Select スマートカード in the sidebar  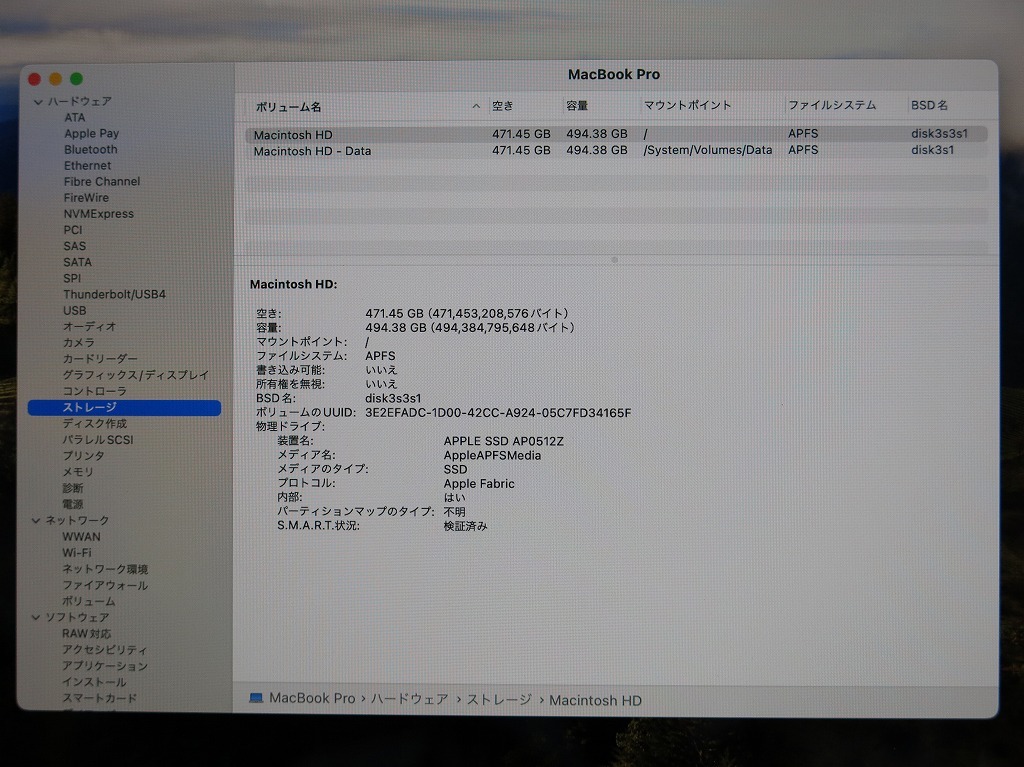point(99,698)
